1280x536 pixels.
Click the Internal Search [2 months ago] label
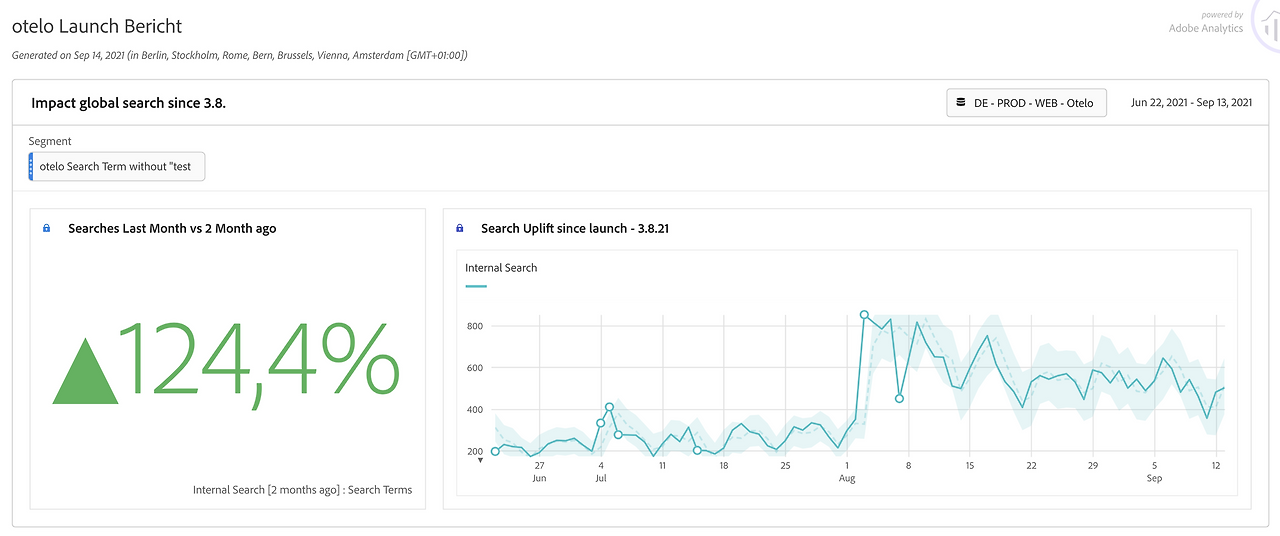[302, 490]
